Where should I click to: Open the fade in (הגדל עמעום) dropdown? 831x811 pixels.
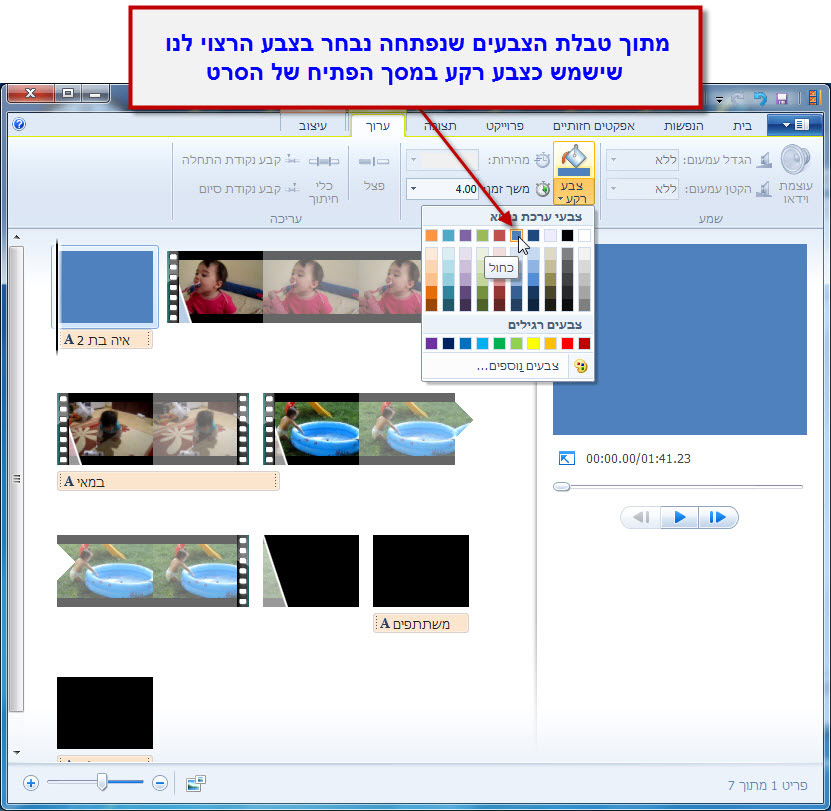[614, 160]
